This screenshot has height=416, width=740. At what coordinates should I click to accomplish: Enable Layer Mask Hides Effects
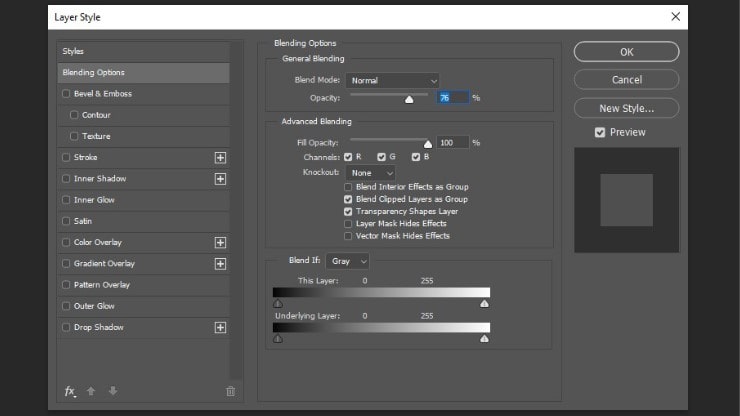tap(348, 224)
